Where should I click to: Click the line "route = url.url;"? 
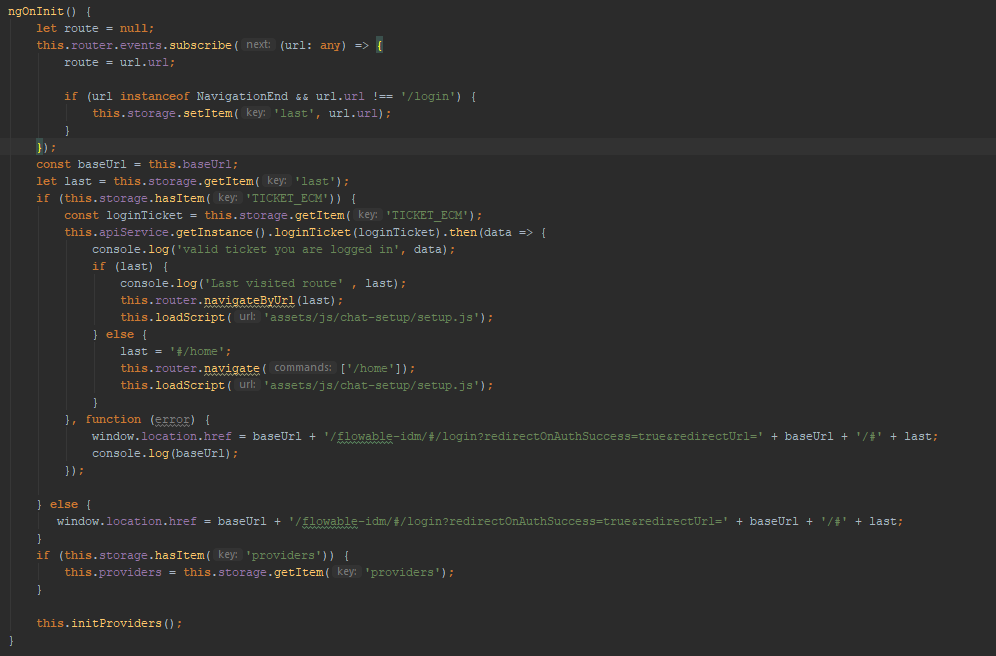[x=119, y=63]
